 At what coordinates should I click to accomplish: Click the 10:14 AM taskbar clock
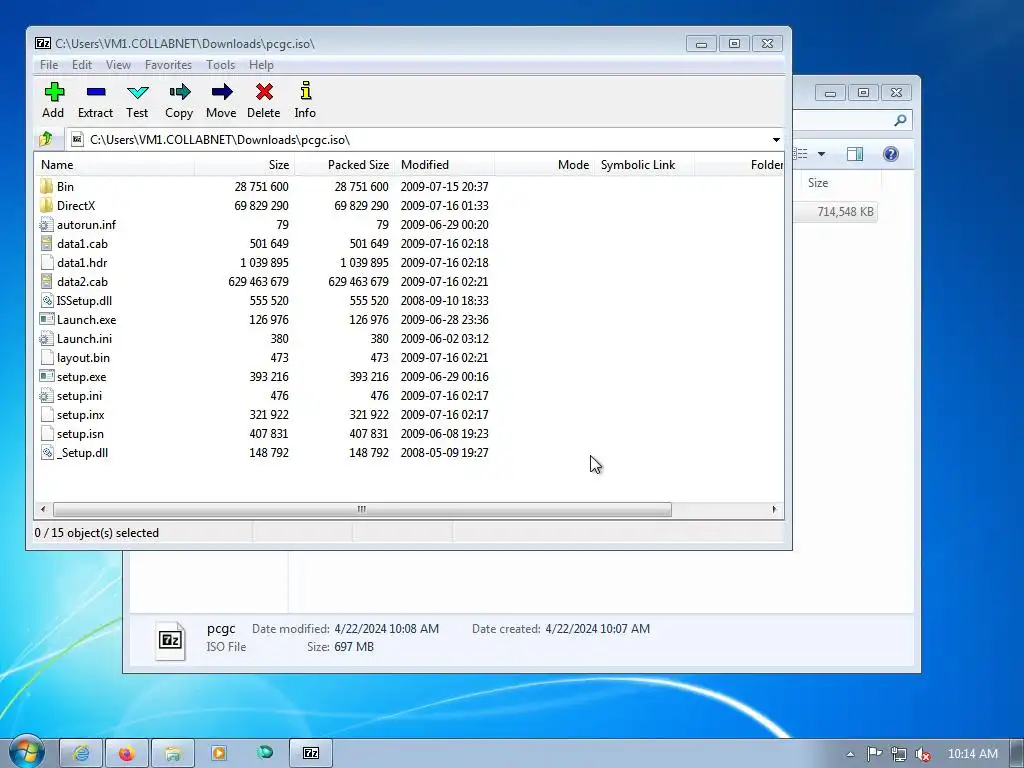(x=972, y=754)
